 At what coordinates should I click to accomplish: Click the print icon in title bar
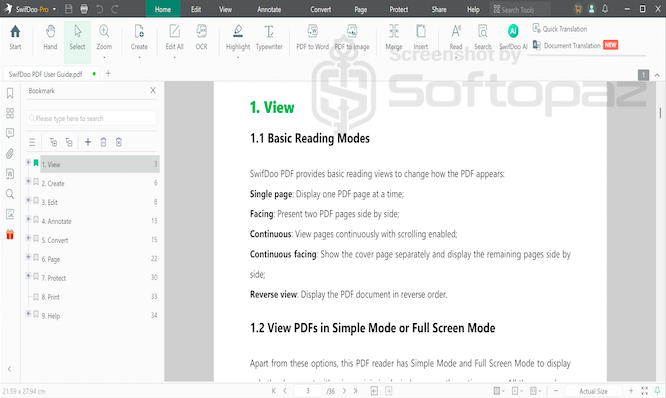click(84, 9)
